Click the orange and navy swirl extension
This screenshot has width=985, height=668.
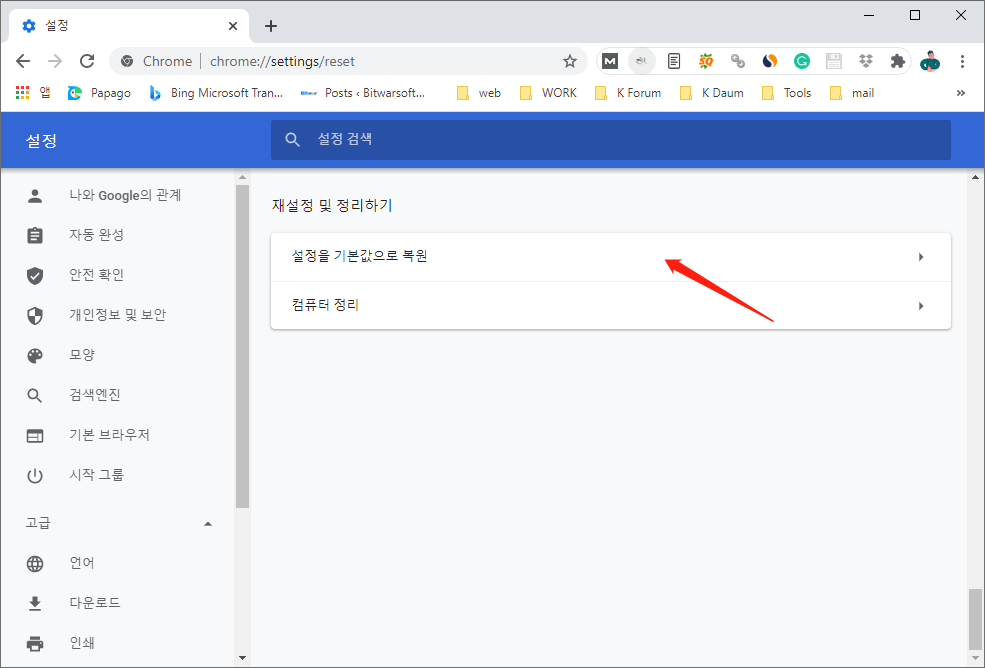click(770, 61)
